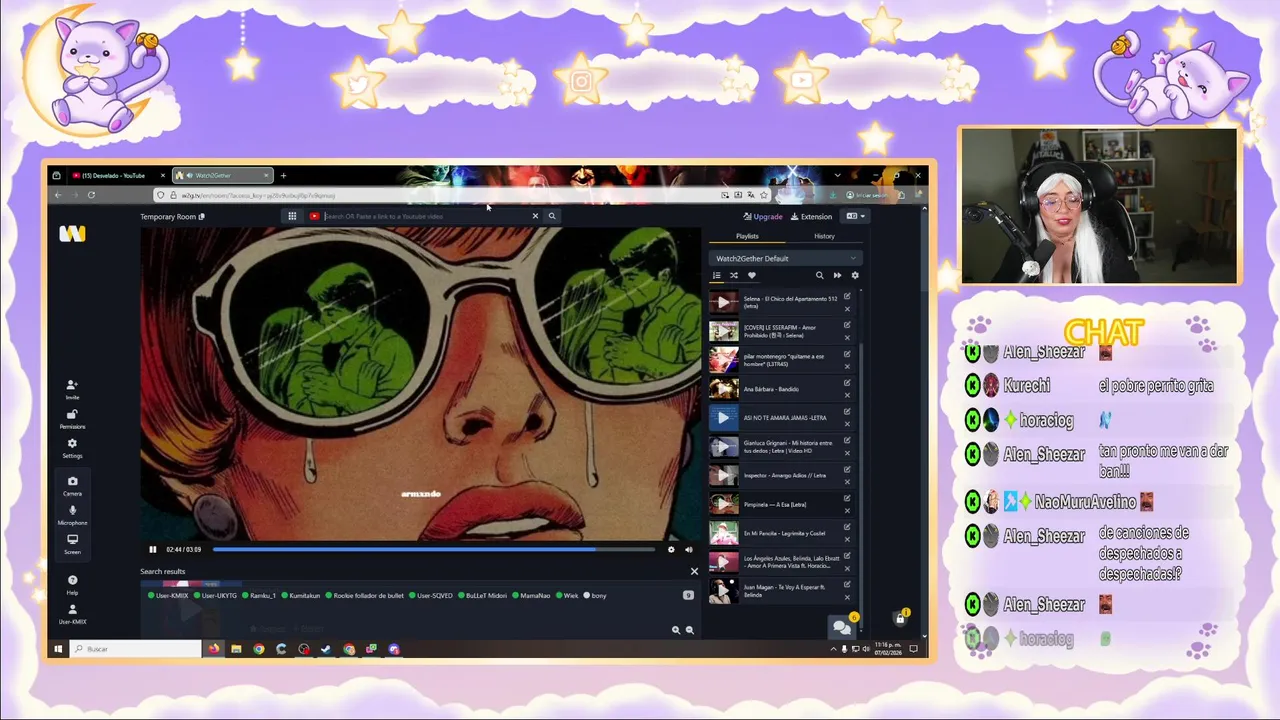1280x720 pixels.
Task: Open the chat bubble with notifications
Action: pyautogui.click(x=843, y=626)
